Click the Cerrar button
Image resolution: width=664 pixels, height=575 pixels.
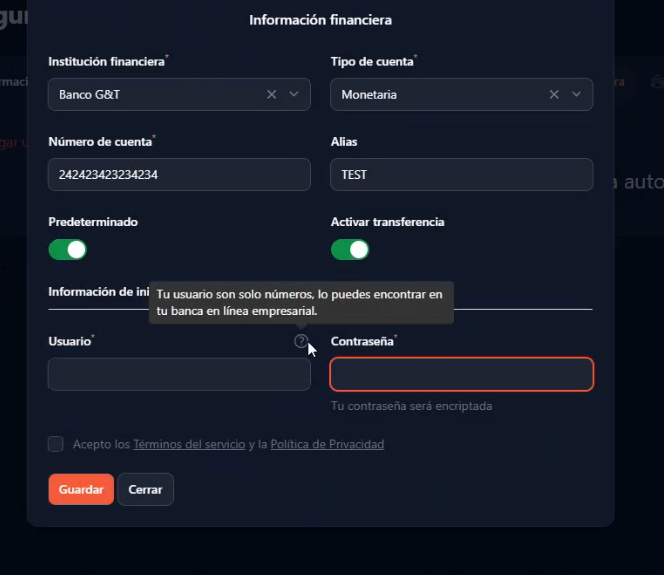(x=145, y=489)
